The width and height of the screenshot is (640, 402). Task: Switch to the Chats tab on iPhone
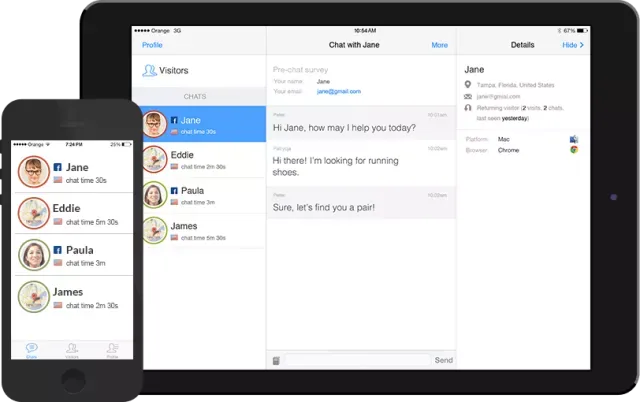click(31, 350)
